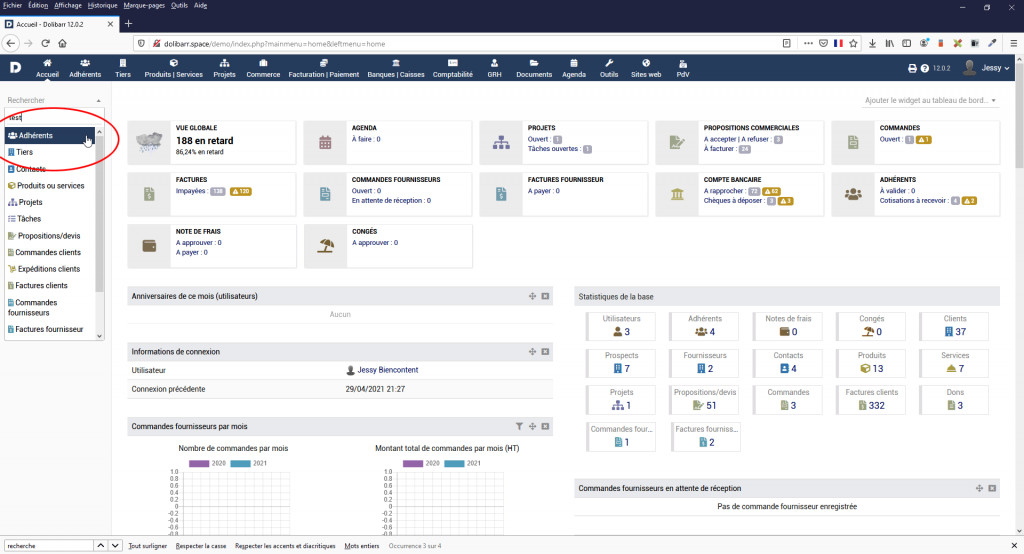The width and height of the screenshot is (1024, 554).
Task: Click the Jessy Biencontent user link
Action: (382, 370)
